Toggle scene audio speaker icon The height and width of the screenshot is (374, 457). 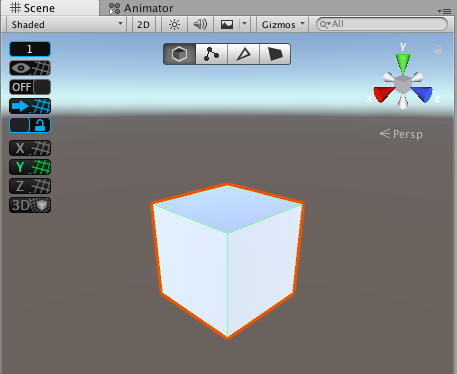coord(200,25)
